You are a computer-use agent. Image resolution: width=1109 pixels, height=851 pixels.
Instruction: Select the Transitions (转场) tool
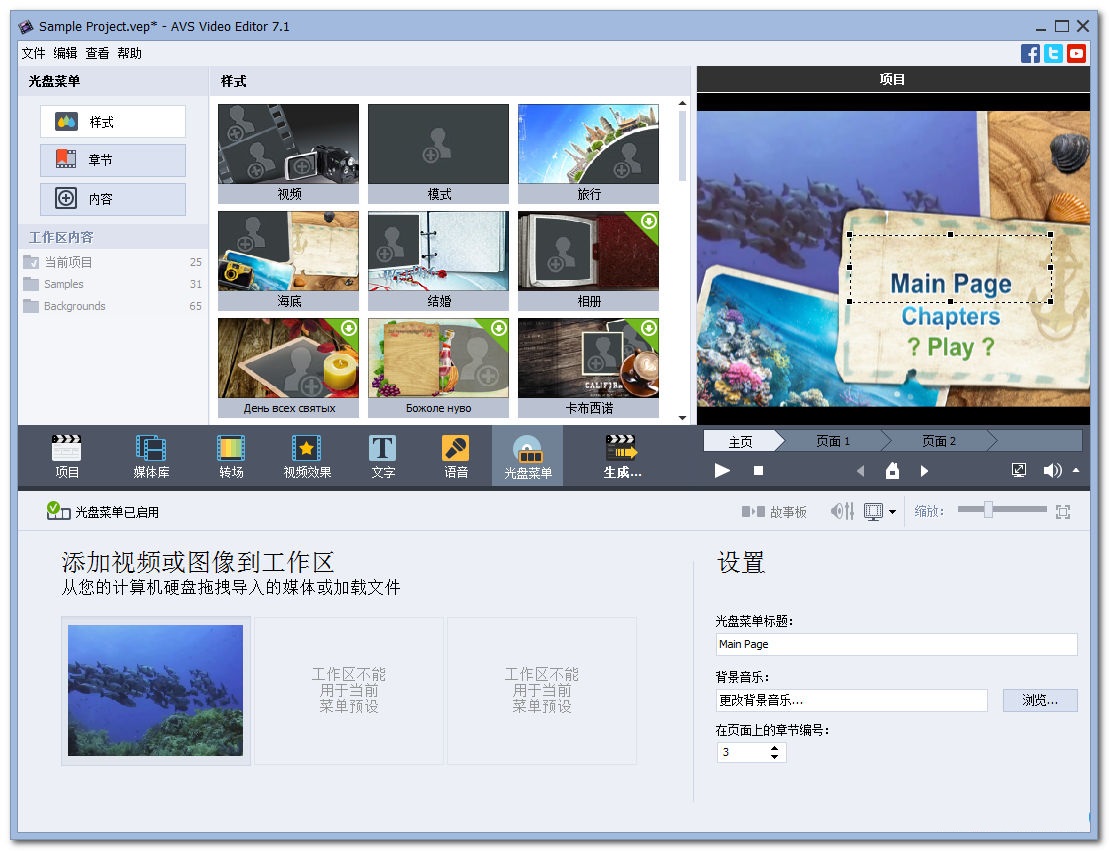[x=231, y=456]
